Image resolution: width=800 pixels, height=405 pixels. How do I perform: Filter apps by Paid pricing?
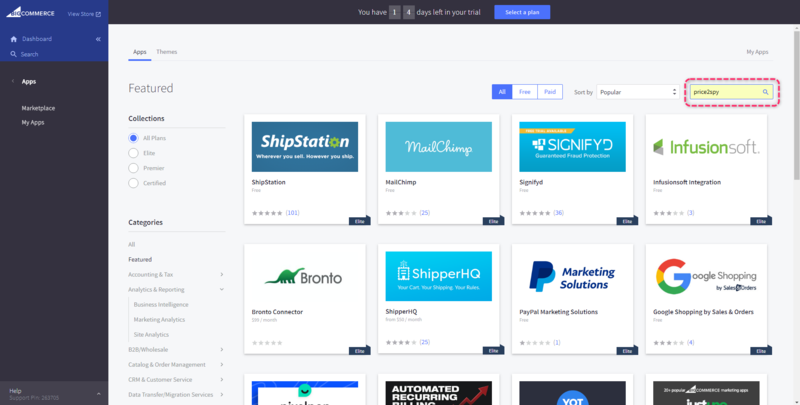tap(550, 92)
